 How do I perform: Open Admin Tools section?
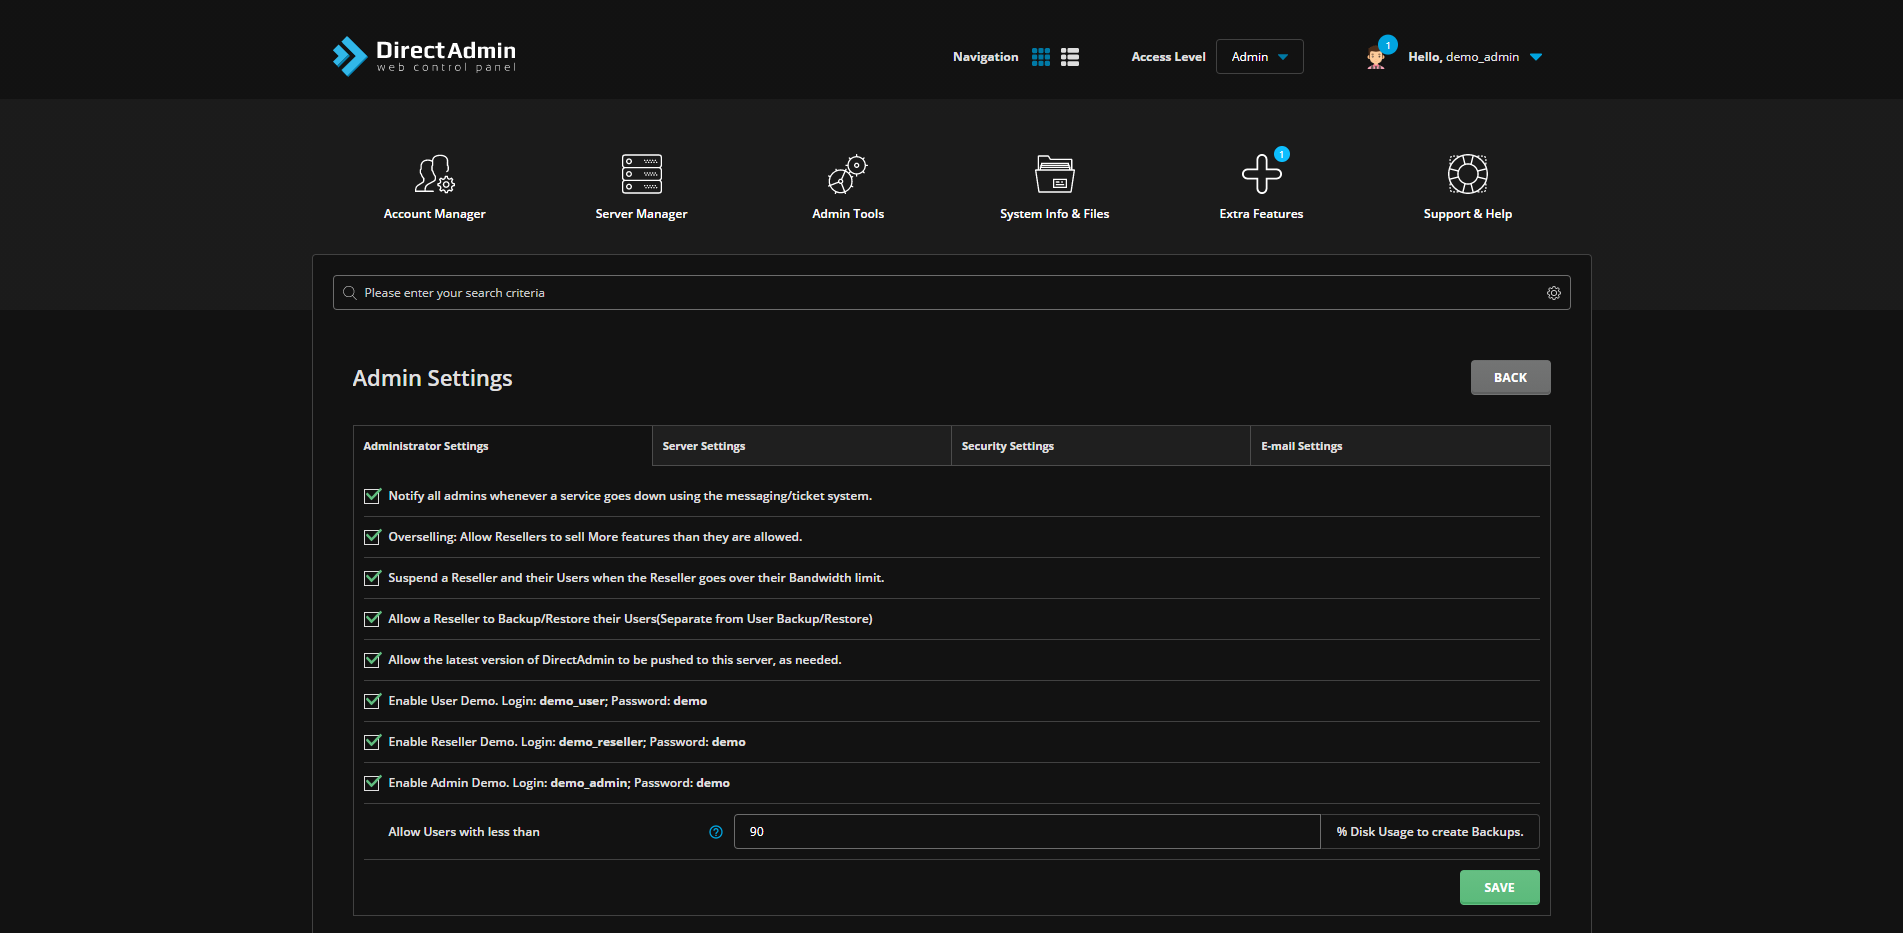(848, 187)
